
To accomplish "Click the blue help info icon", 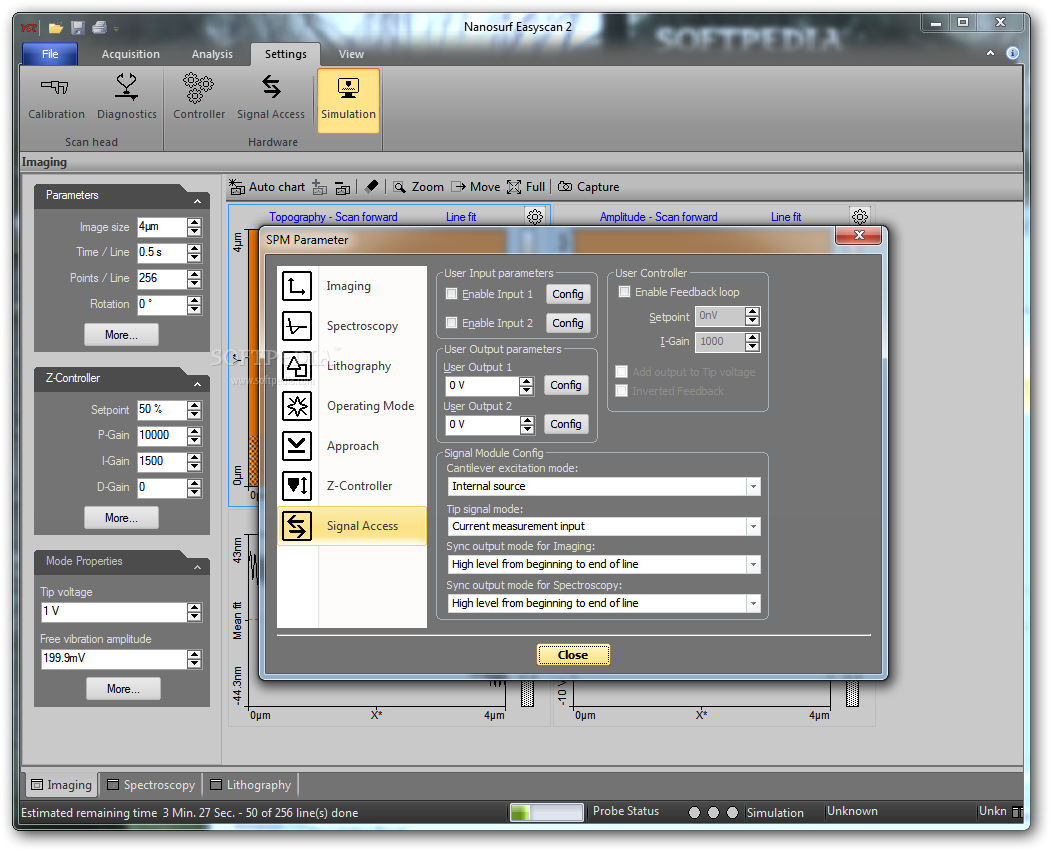I will pos(1013,53).
